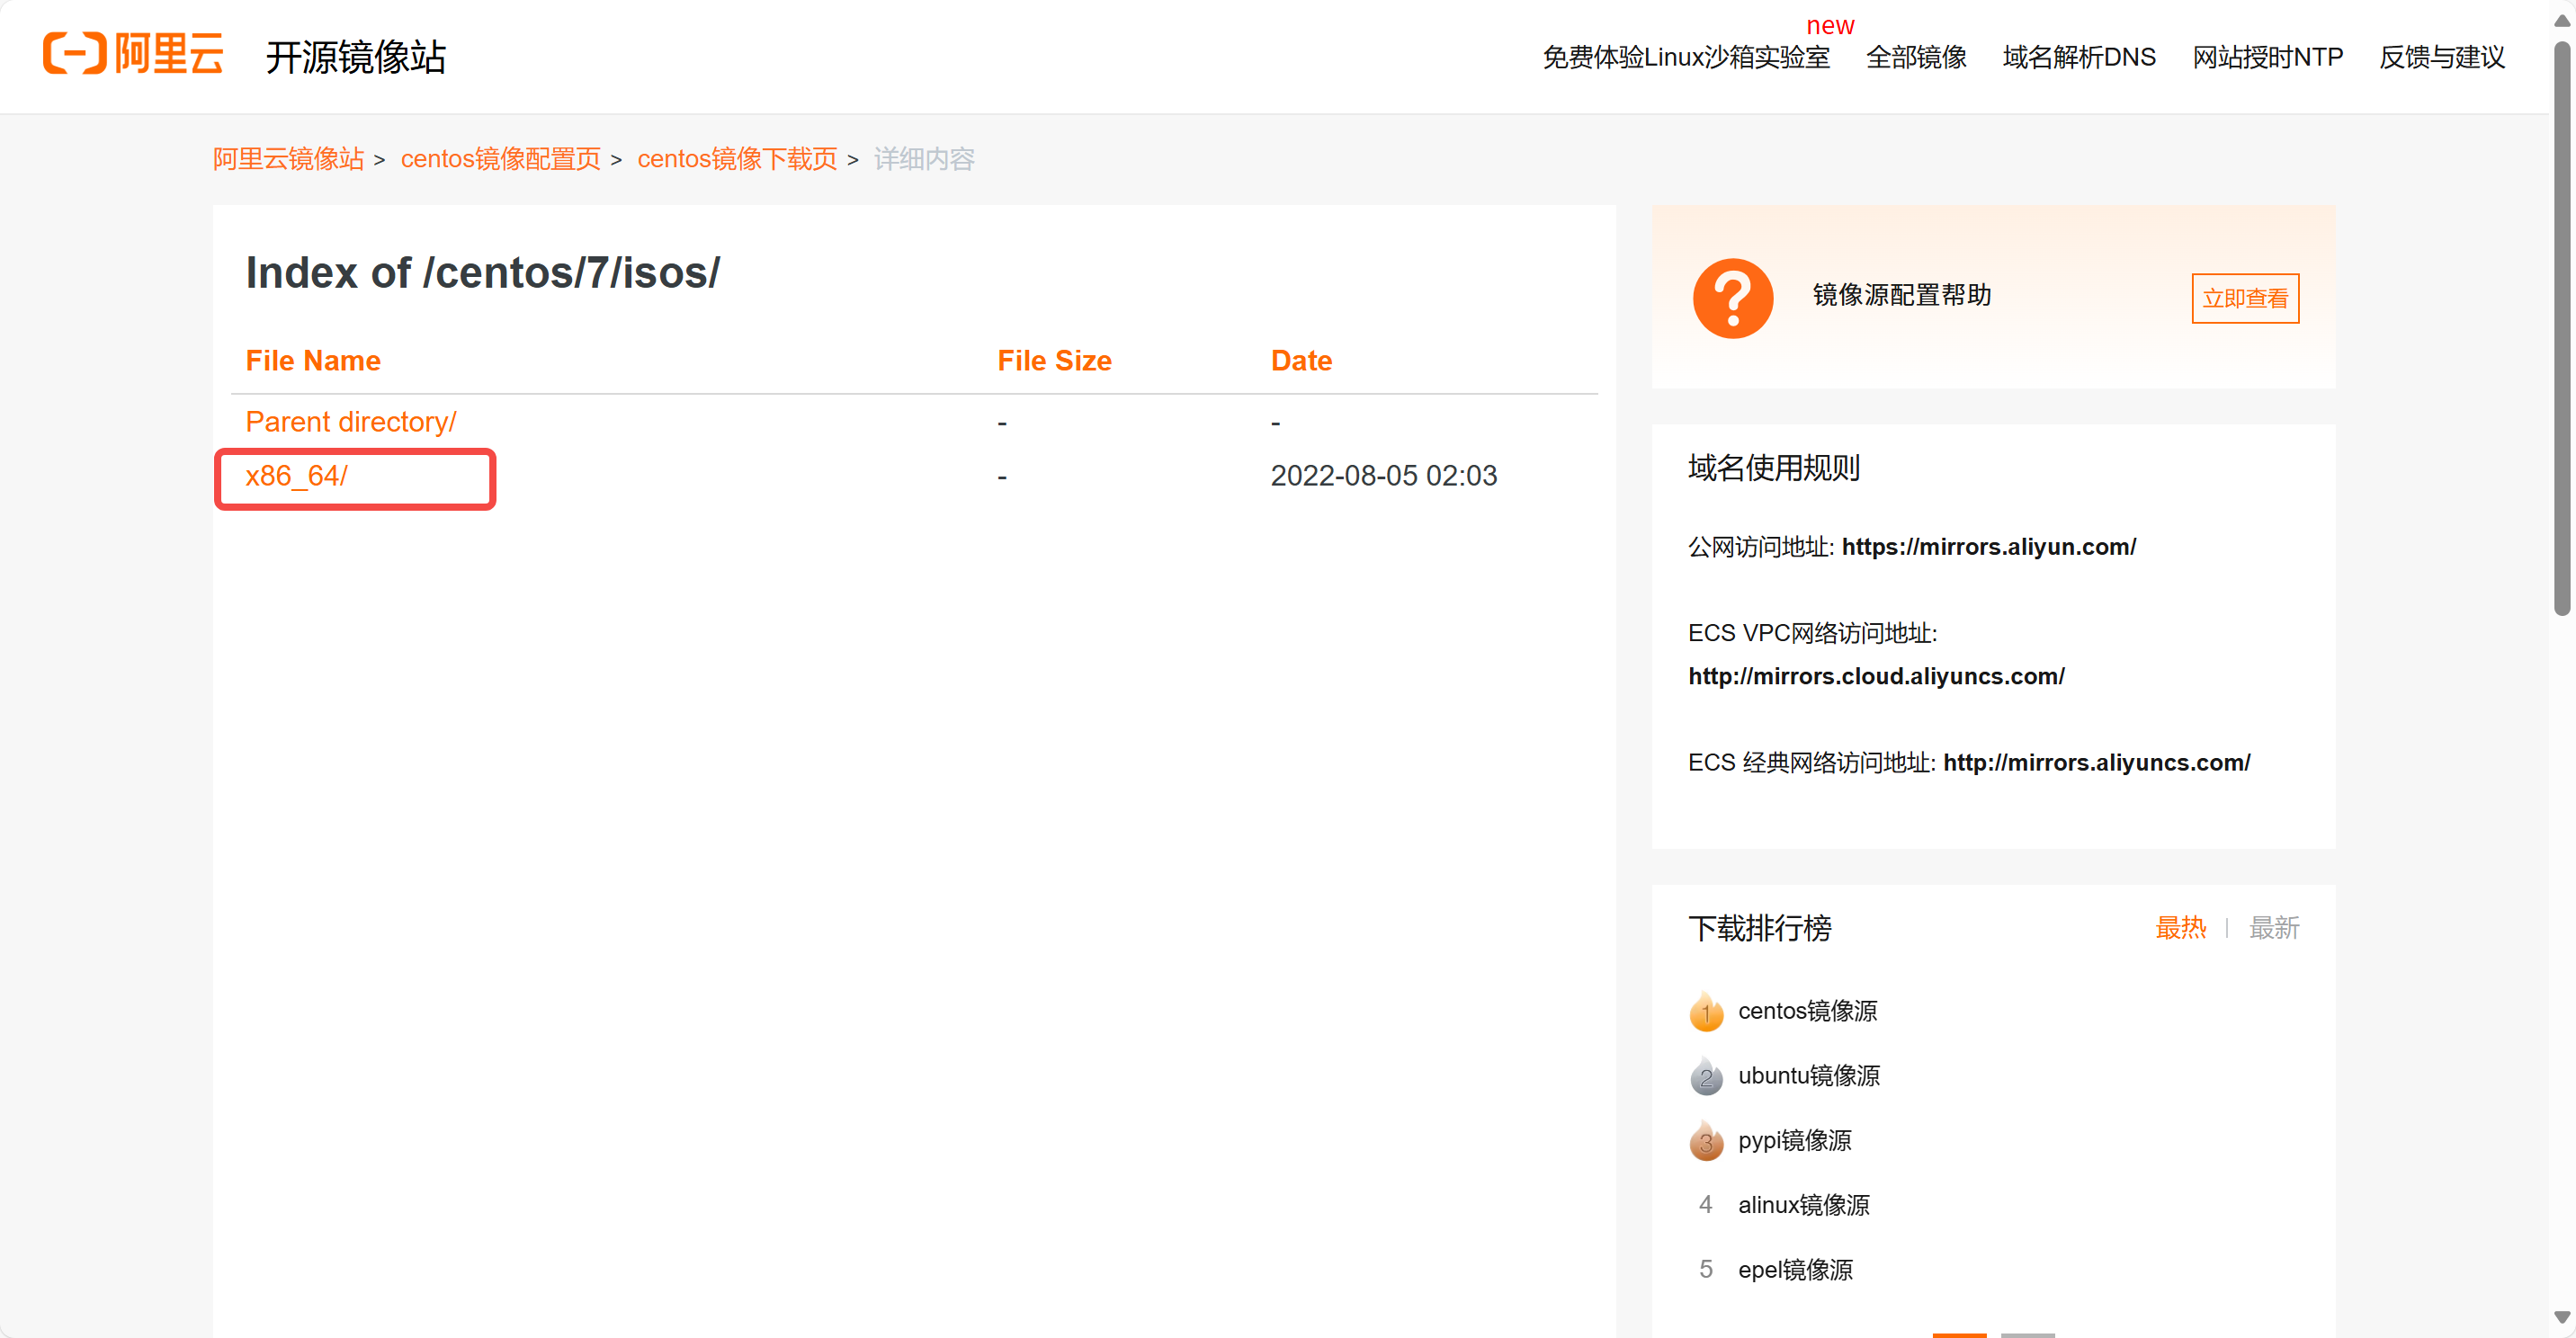Go to centos镜像下载页 breadcrumb link

click(x=737, y=159)
